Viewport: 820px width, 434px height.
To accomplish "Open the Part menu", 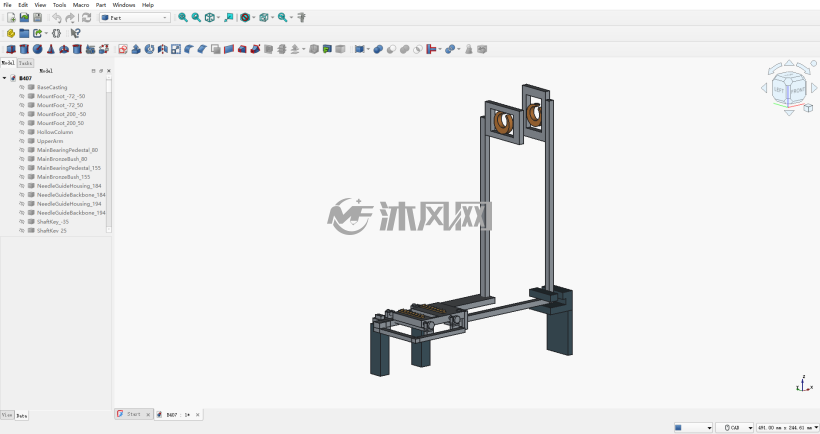I will 101,5.
